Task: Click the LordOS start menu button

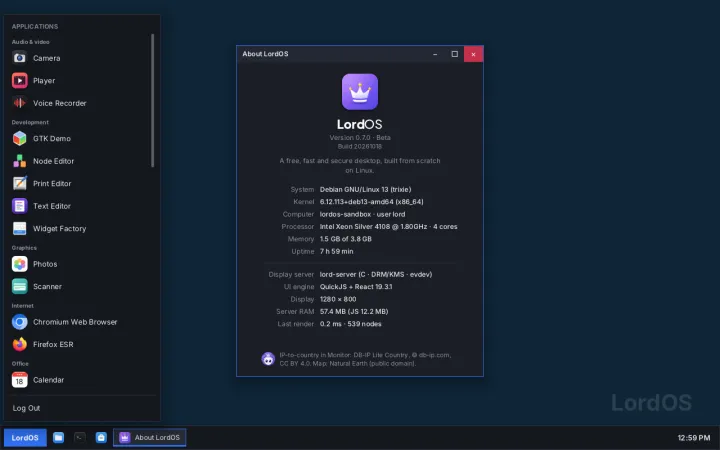Action: [25, 438]
